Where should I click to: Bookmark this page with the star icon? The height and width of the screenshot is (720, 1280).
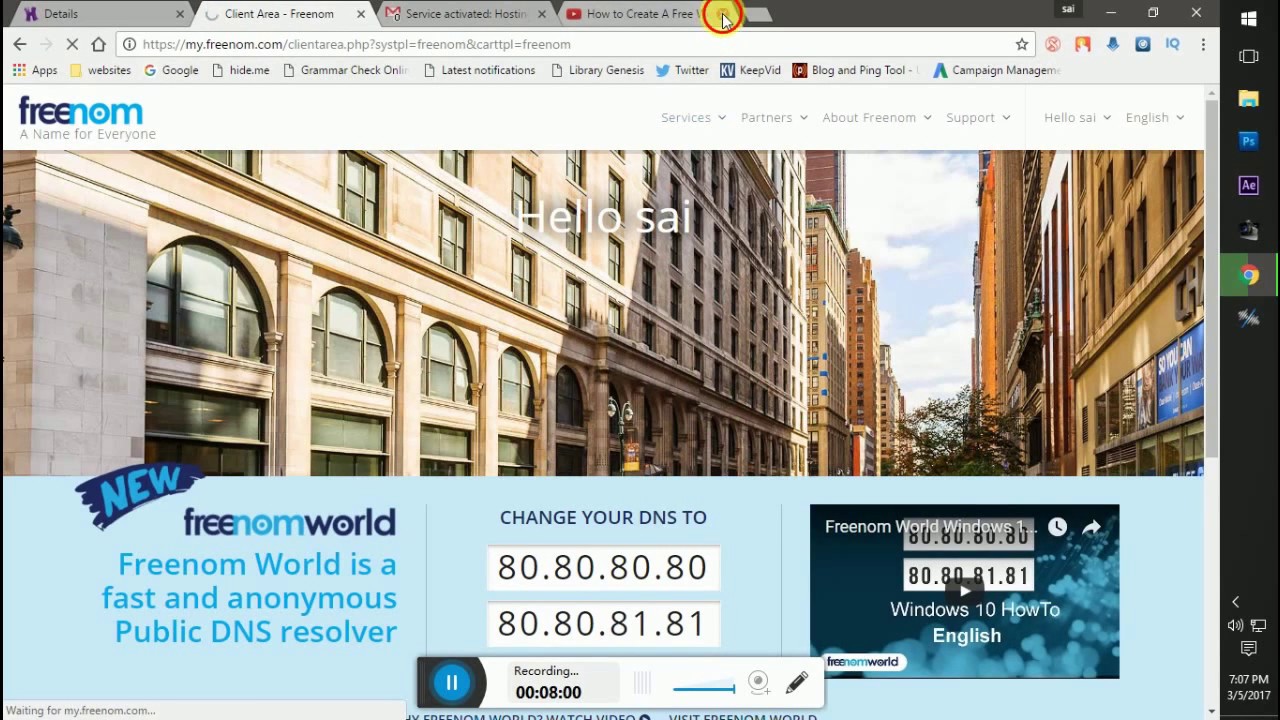(x=1022, y=44)
